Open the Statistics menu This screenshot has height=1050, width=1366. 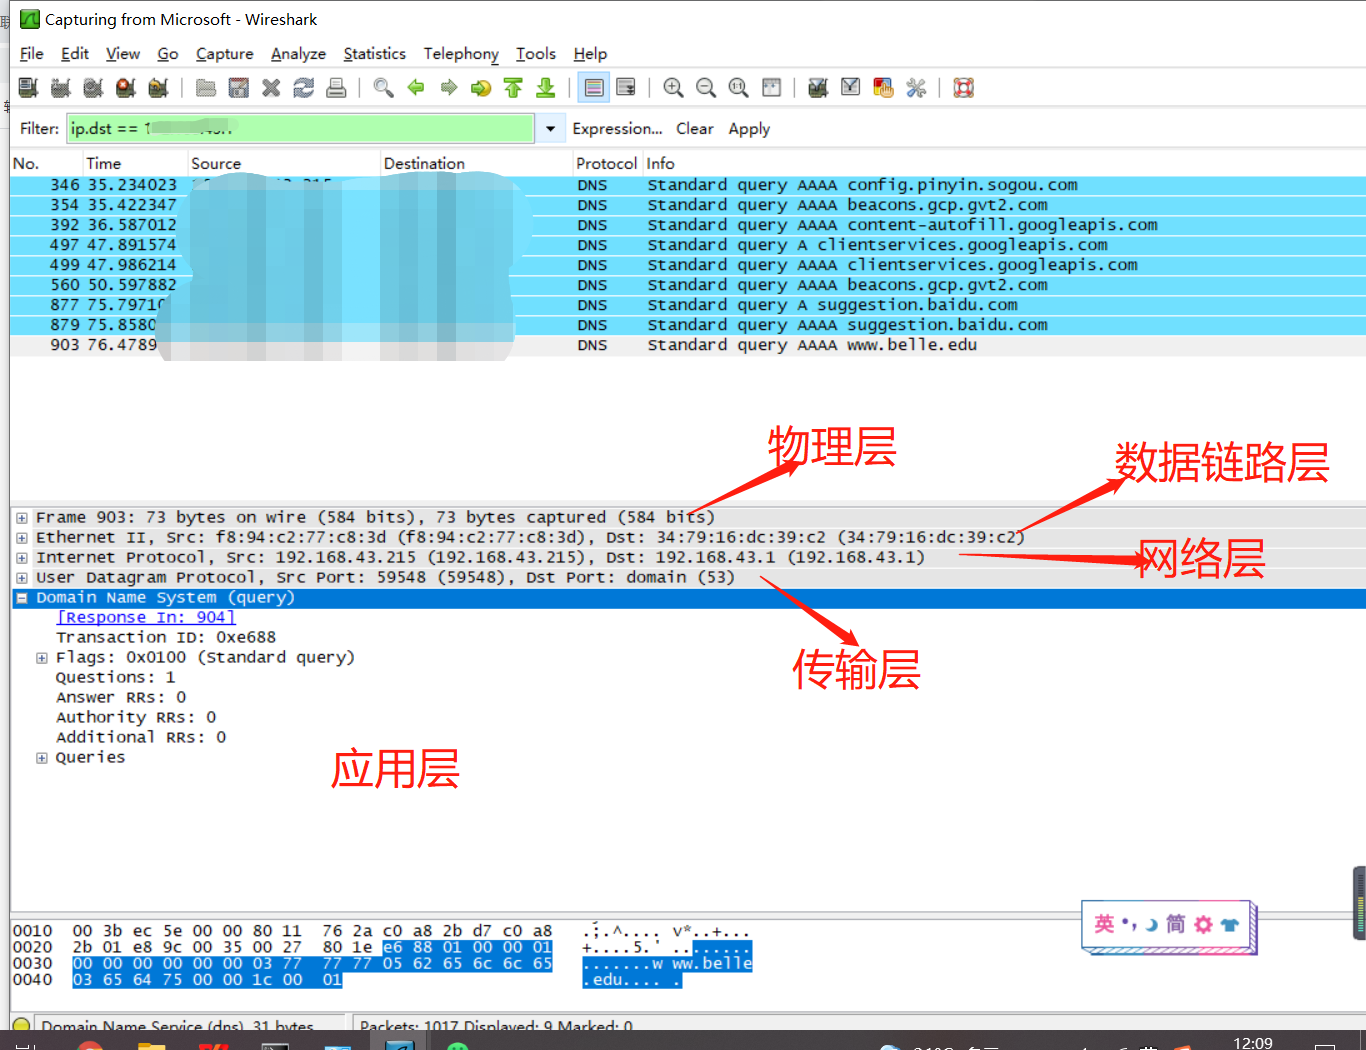coord(374,54)
